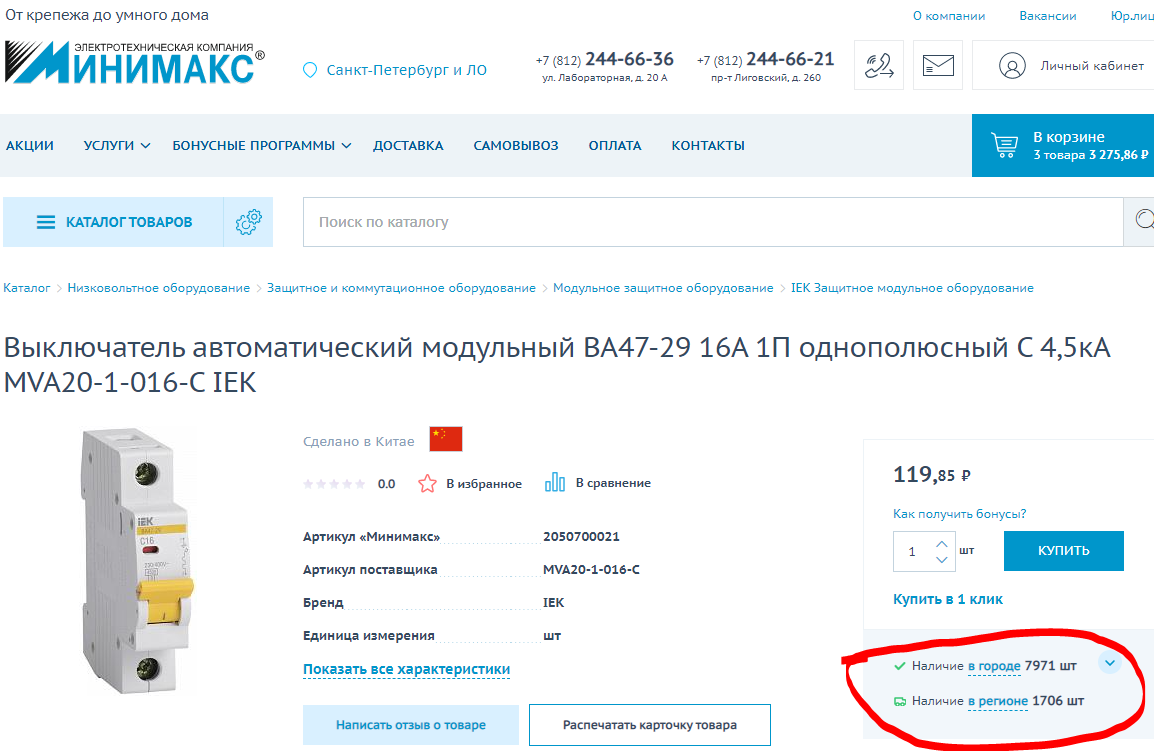
Task: Click the Написать отзыв о товаре button
Action: pyautogui.click(x=411, y=725)
